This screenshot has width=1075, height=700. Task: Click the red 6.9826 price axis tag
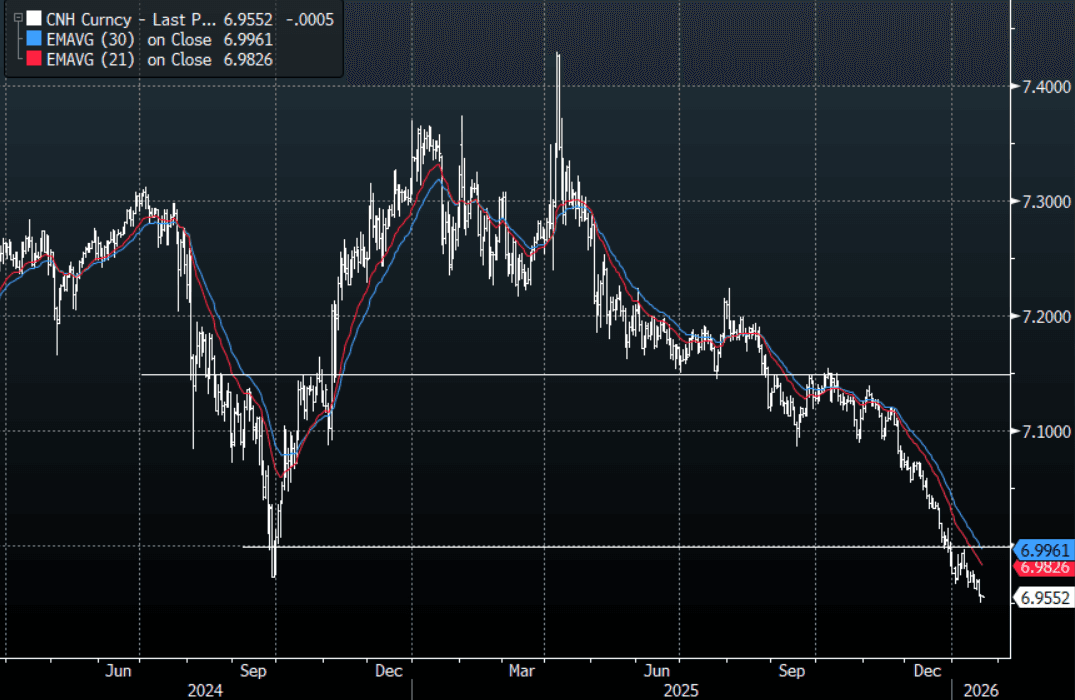(1044, 567)
